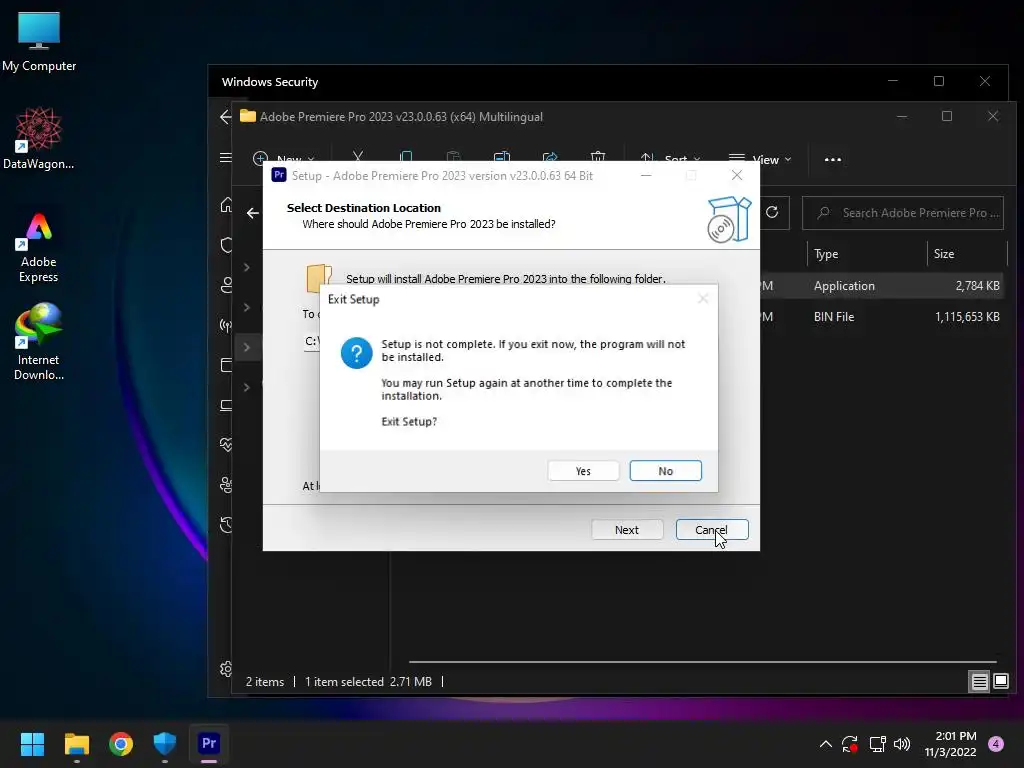Click Copy icon in Explorer toolbar
This screenshot has height=768, width=1024.
(x=406, y=157)
